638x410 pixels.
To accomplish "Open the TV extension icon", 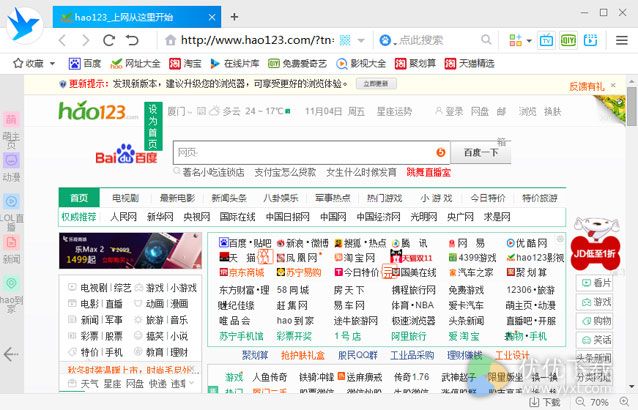I will click(546, 40).
